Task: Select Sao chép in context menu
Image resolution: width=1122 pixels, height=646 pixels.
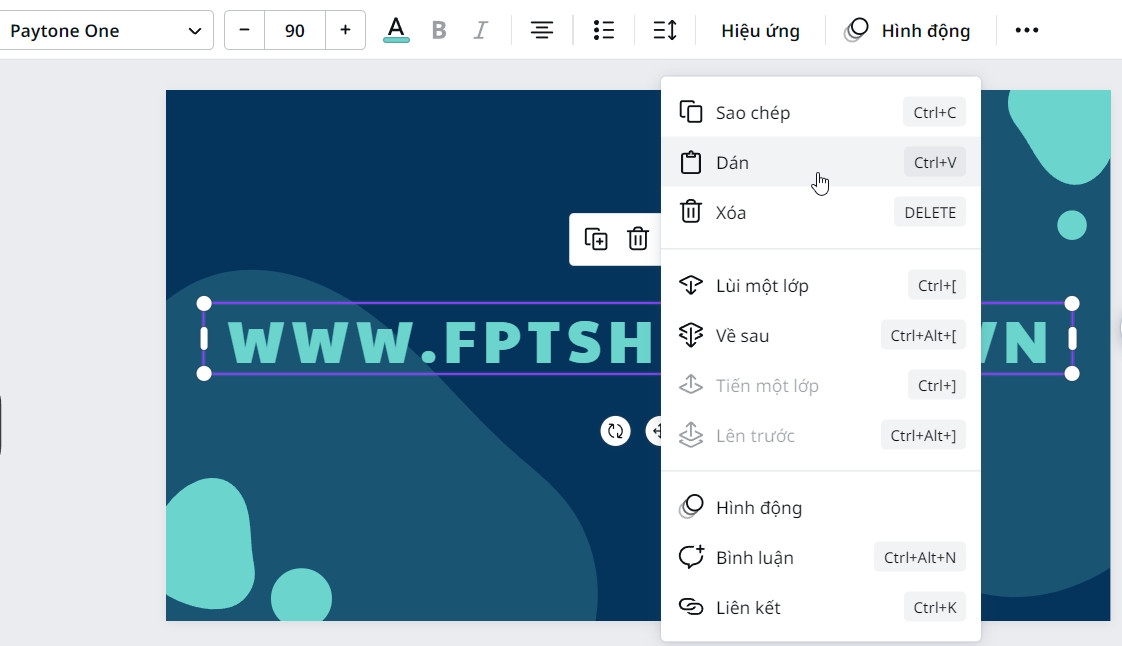Action: pos(821,112)
